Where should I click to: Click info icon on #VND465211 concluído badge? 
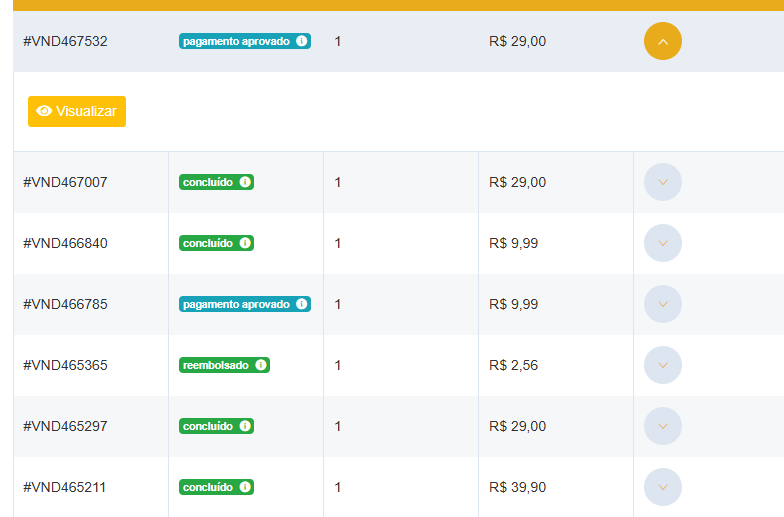click(245, 487)
